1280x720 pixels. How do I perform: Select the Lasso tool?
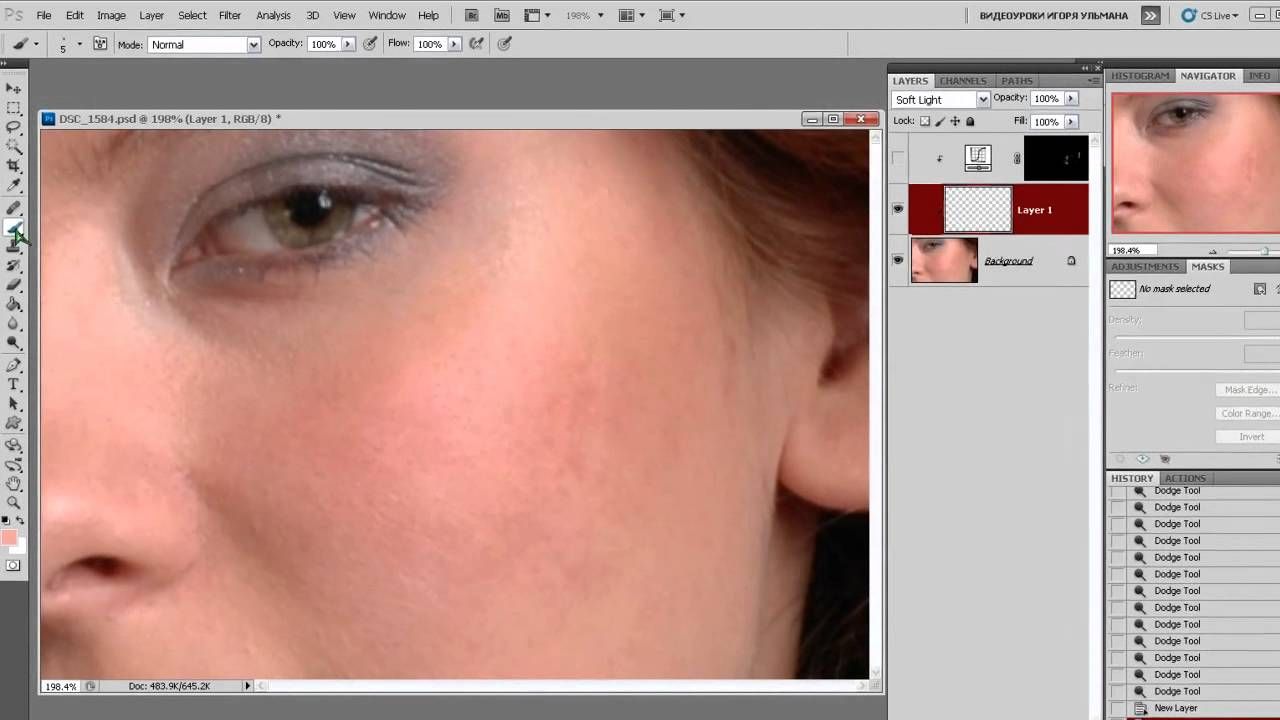coord(14,127)
